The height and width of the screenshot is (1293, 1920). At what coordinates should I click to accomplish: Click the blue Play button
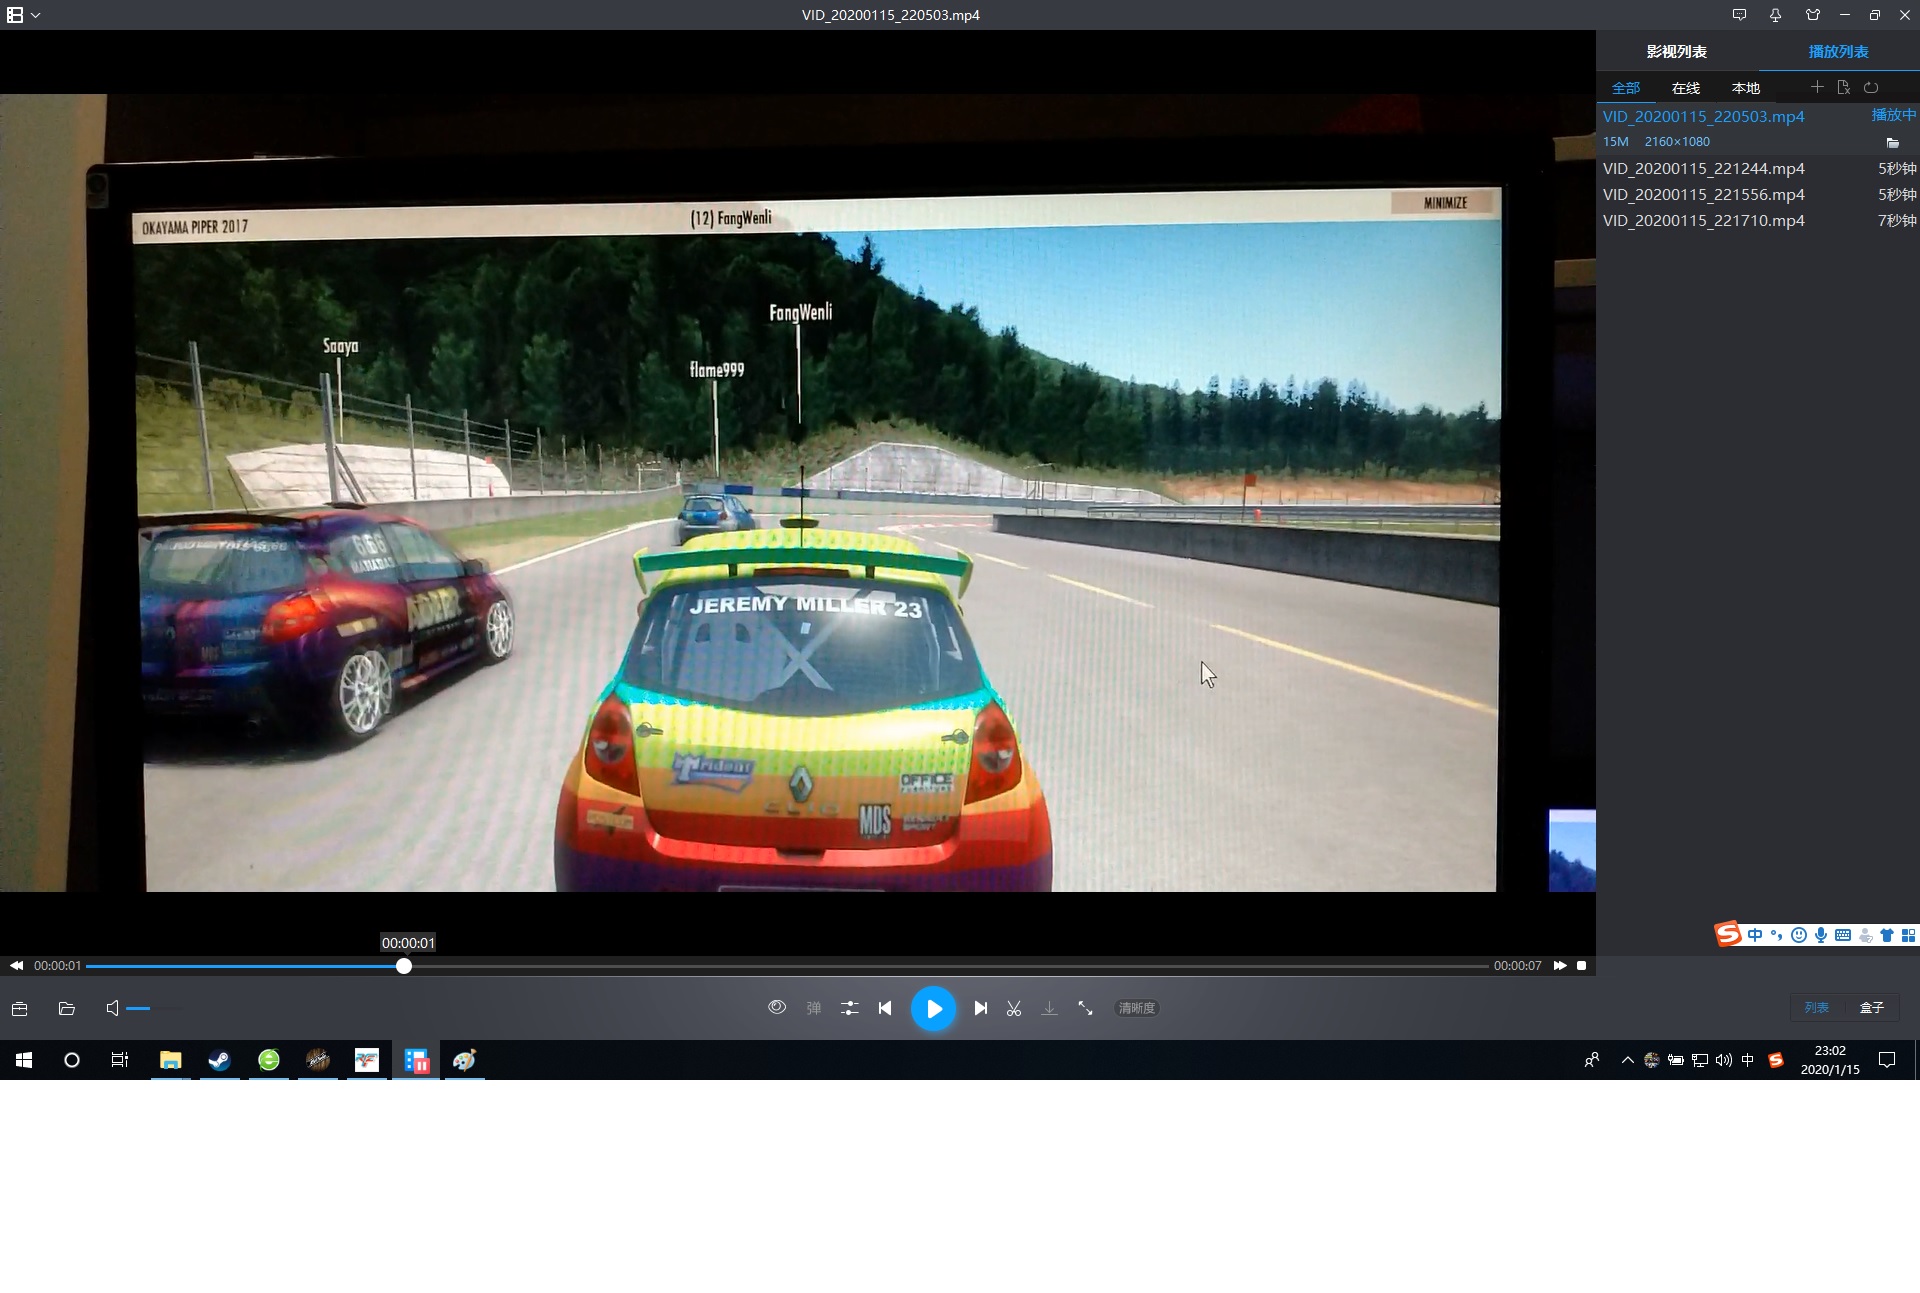click(x=933, y=1008)
